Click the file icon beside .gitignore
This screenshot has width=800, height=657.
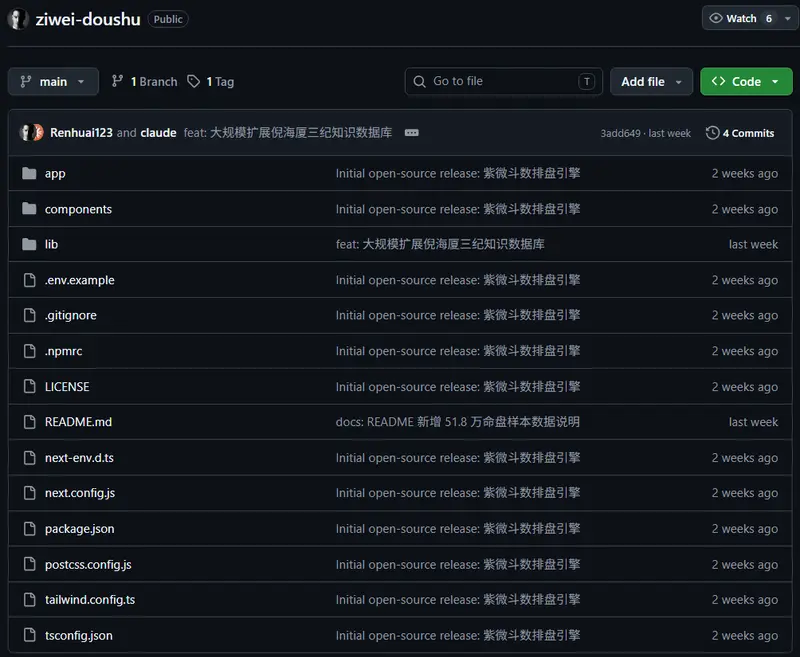pos(30,315)
